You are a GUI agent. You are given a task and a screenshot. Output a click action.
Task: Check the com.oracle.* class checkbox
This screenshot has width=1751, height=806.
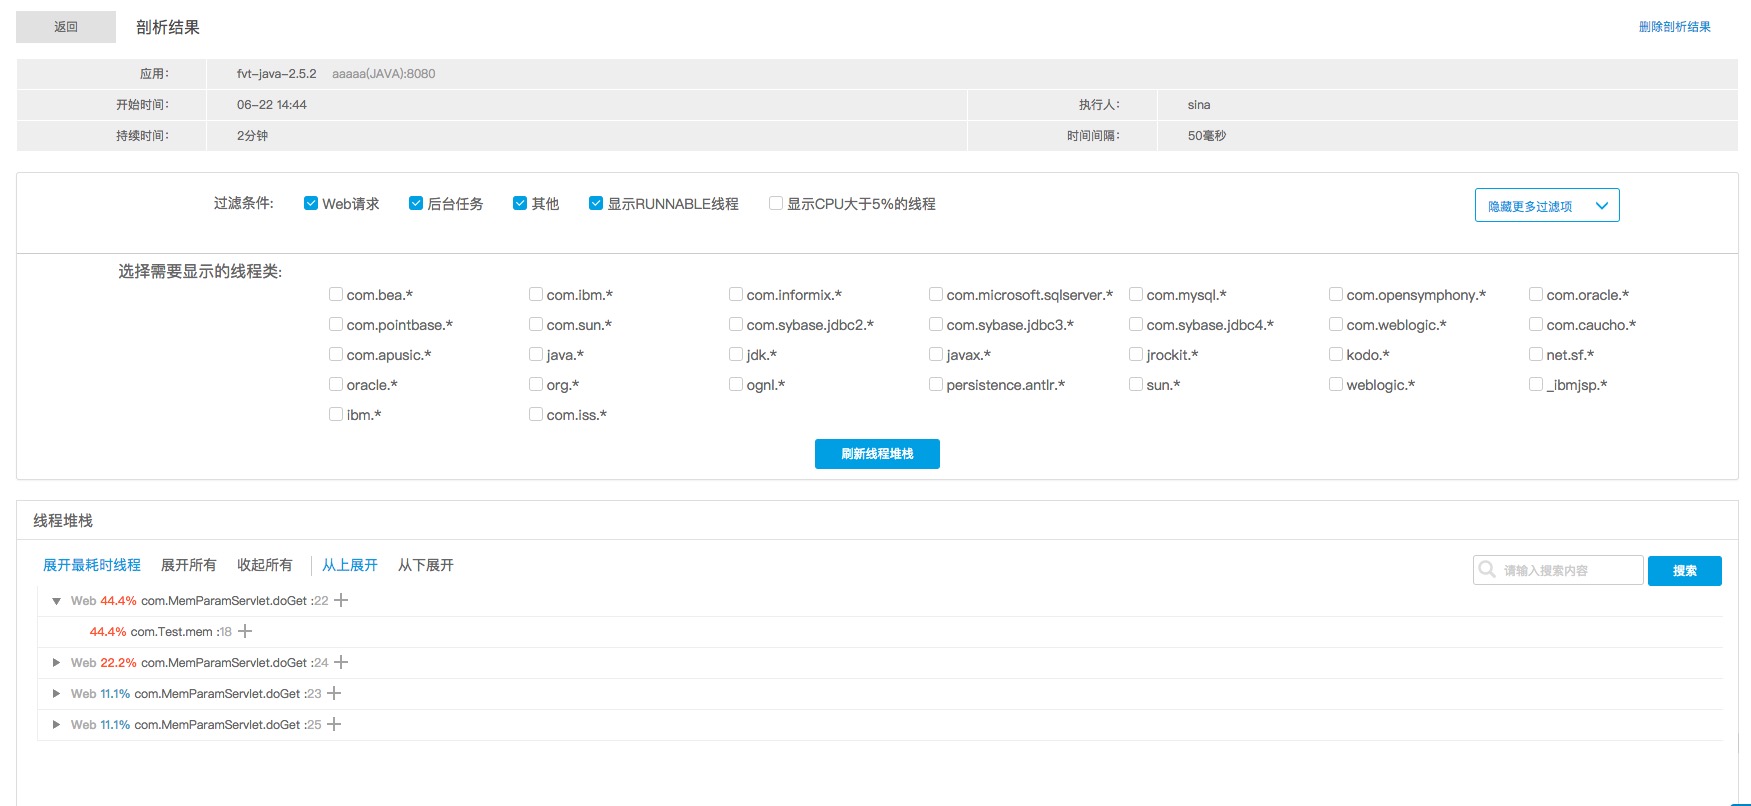tap(1536, 294)
